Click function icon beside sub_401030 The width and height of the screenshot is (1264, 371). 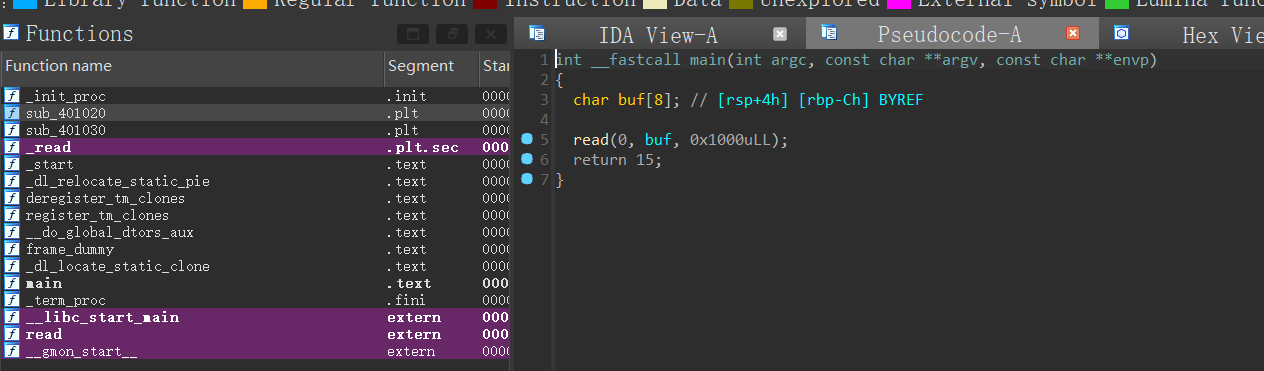point(12,130)
